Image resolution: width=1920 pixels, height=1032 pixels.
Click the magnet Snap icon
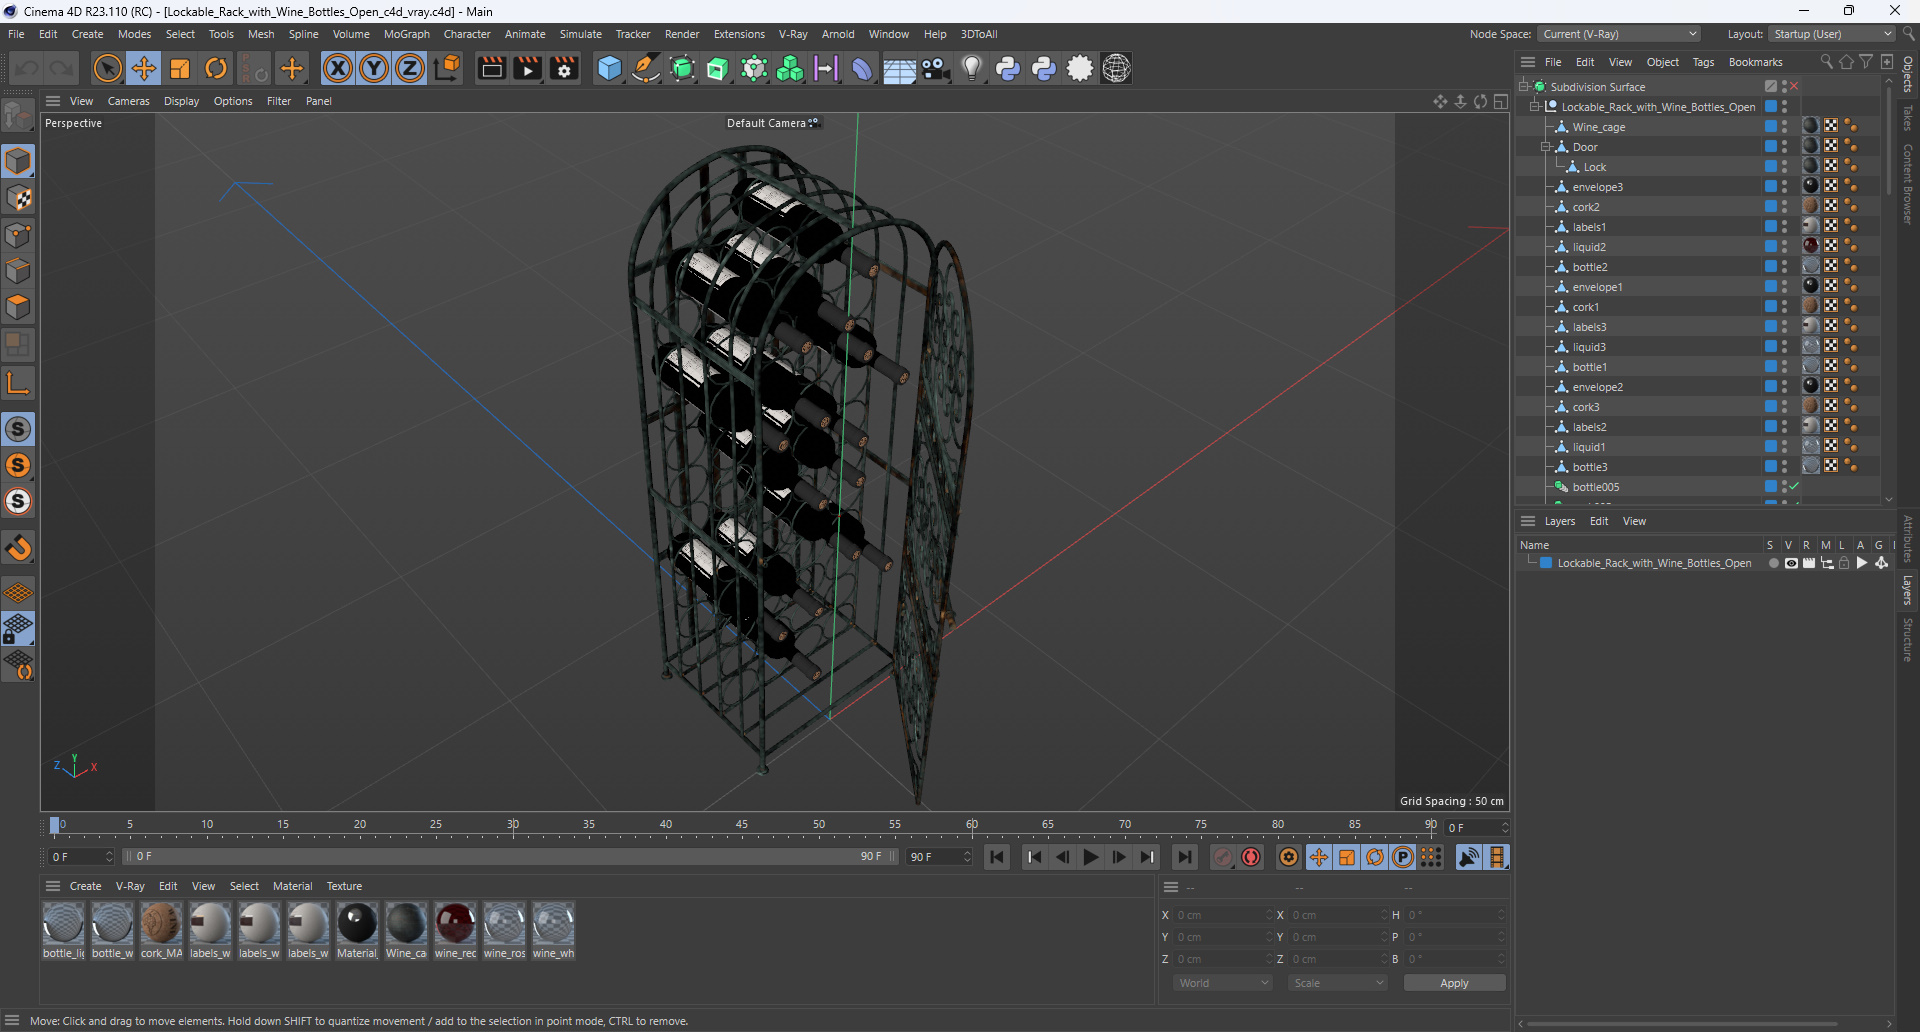click(19, 548)
